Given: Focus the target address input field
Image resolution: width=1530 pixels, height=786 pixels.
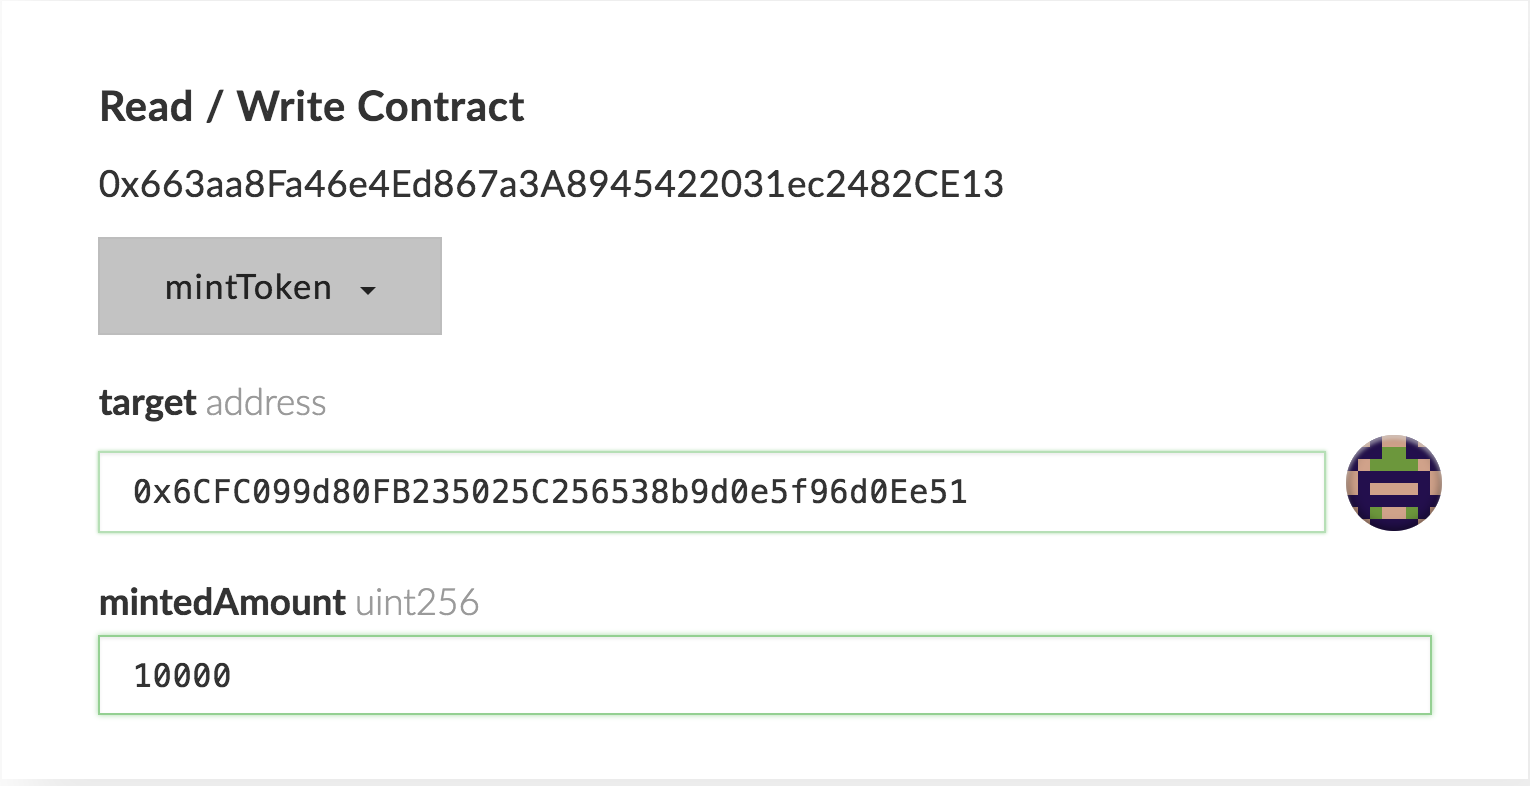Looking at the screenshot, I should click(710, 492).
